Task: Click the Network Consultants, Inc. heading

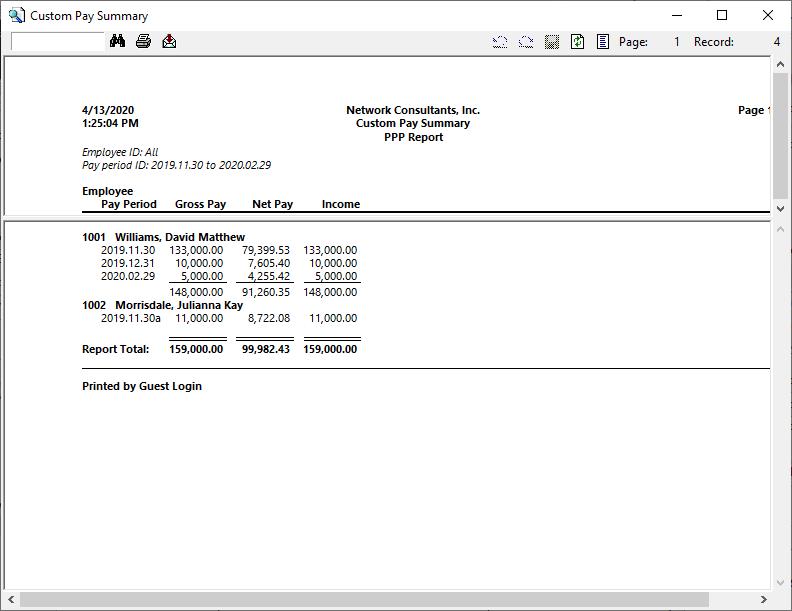Action: pyautogui.click(x=413, y=110)
